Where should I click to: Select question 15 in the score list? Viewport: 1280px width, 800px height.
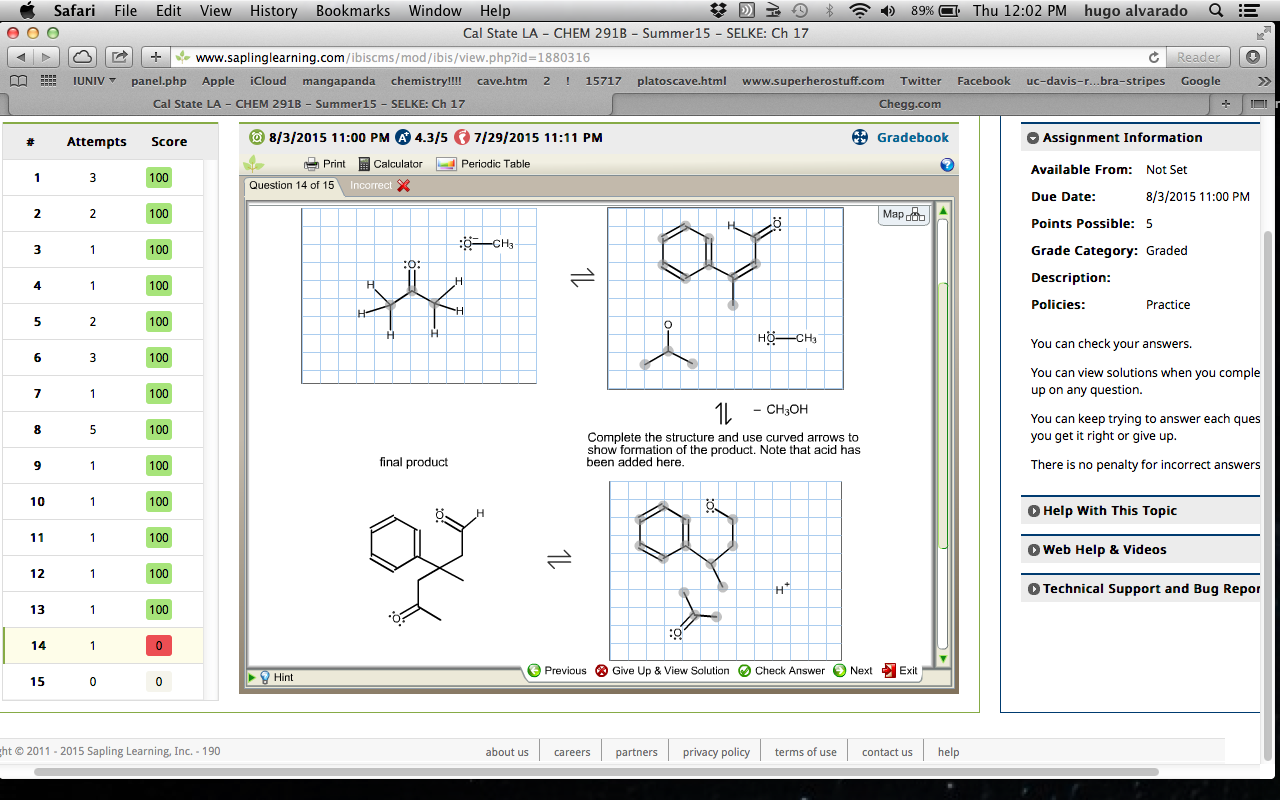point(37,681)
